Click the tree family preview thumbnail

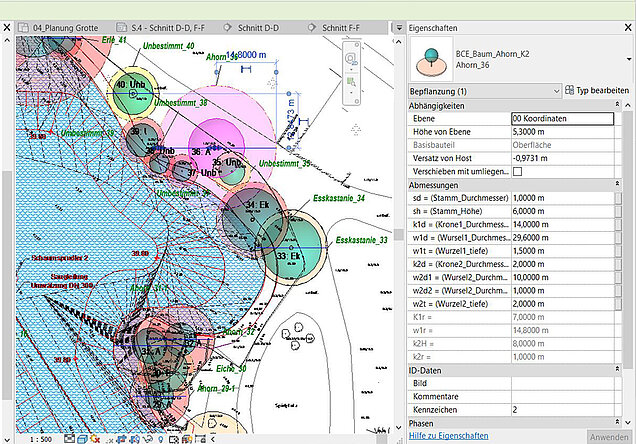(431, 59)
